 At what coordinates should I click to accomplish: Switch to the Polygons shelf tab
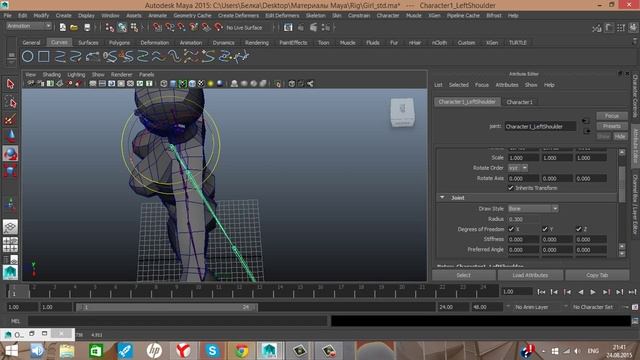click(x=119, y=42)
